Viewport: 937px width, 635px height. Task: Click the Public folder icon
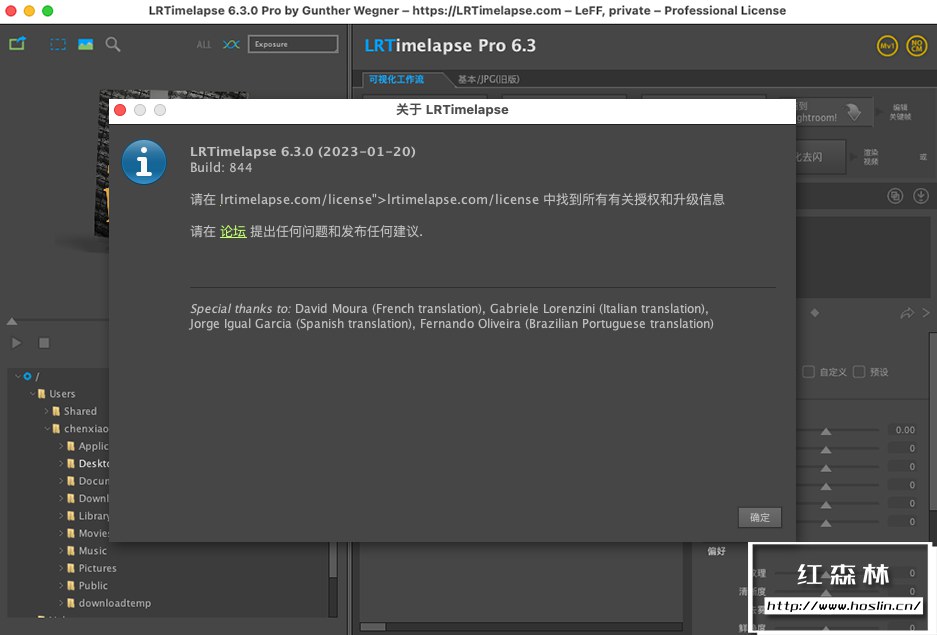[x=71, y=585]
